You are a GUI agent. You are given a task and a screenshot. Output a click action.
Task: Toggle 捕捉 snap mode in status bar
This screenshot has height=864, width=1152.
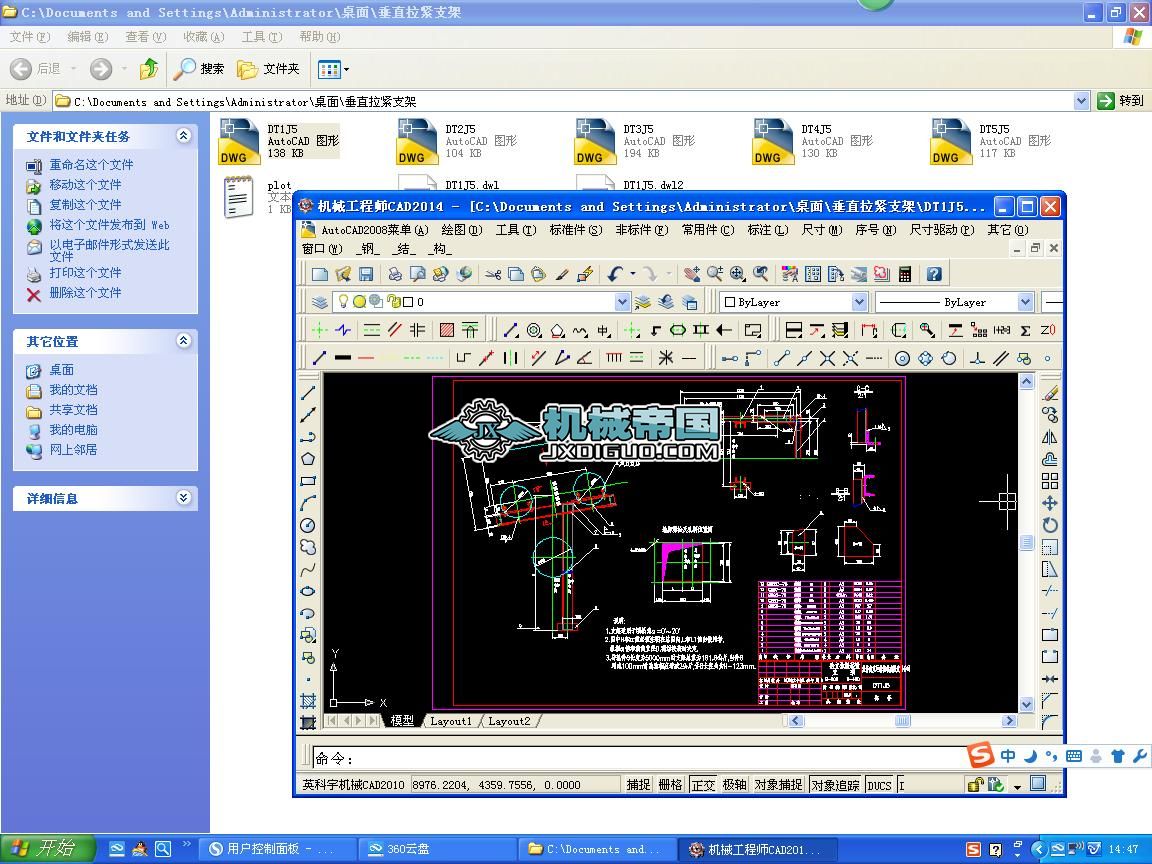pyautogui.click(x=639, y=785)
